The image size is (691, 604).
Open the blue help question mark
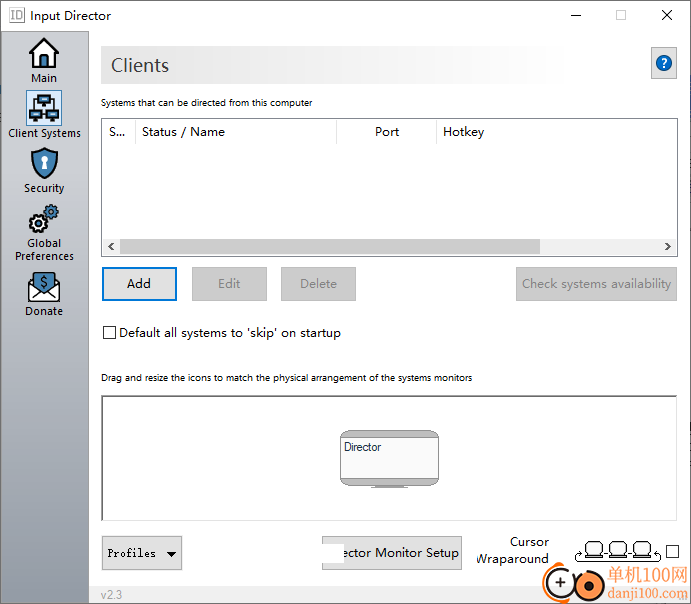tap(664, 63)
